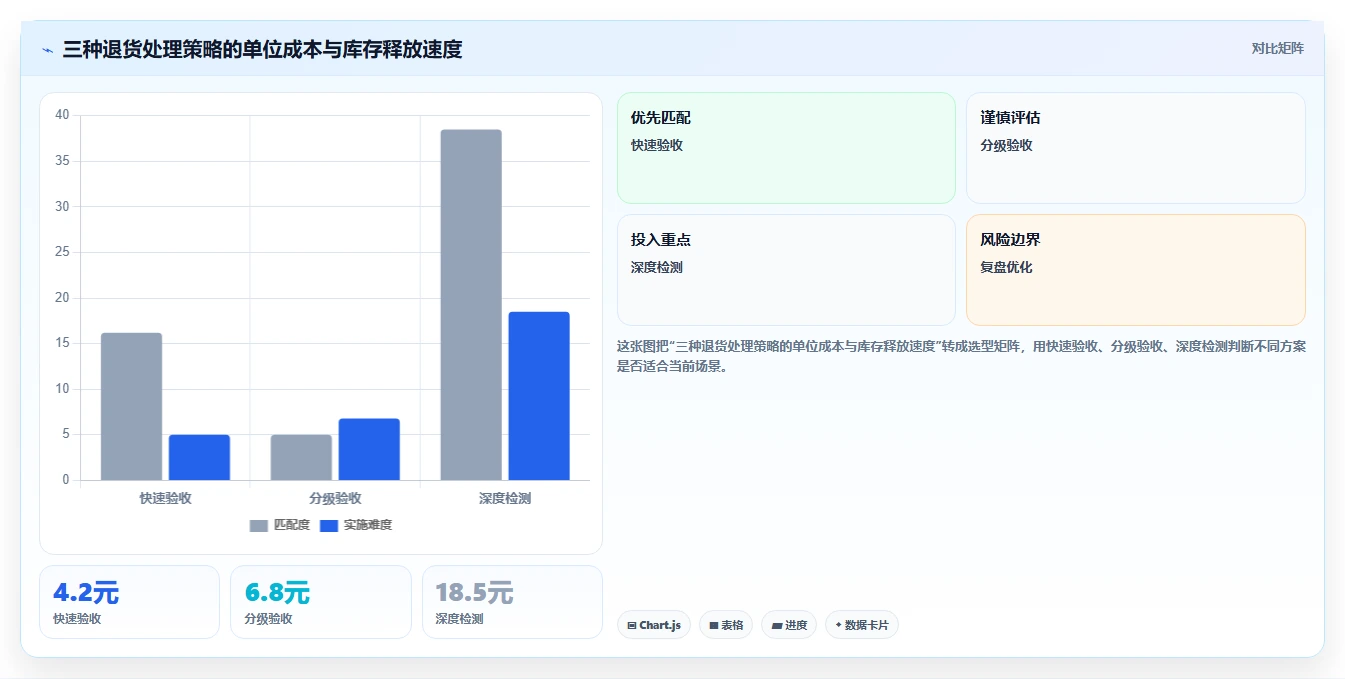Image resolution: width=1345 pixels, height=679 pixels.
Task: Click the y-axis value 40
Action: pos(62,115)
